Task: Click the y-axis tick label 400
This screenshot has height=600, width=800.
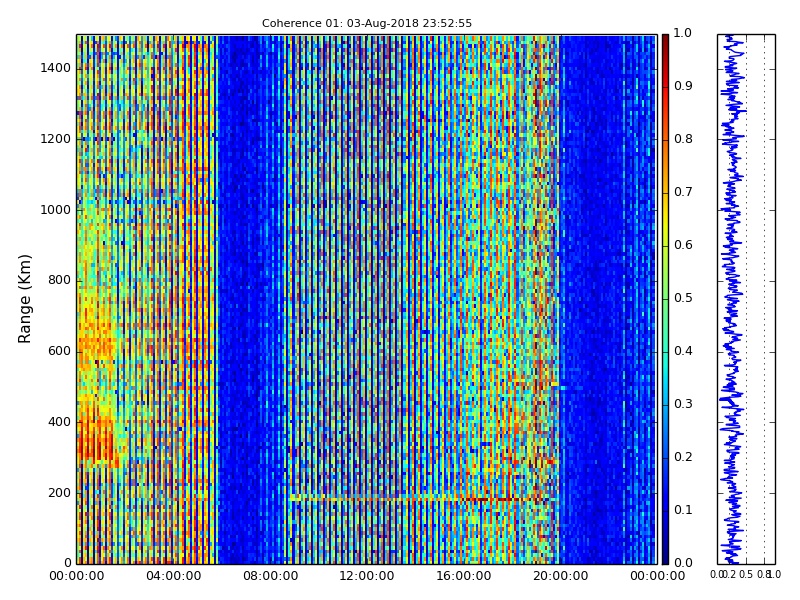Action: tap(59, 422)
